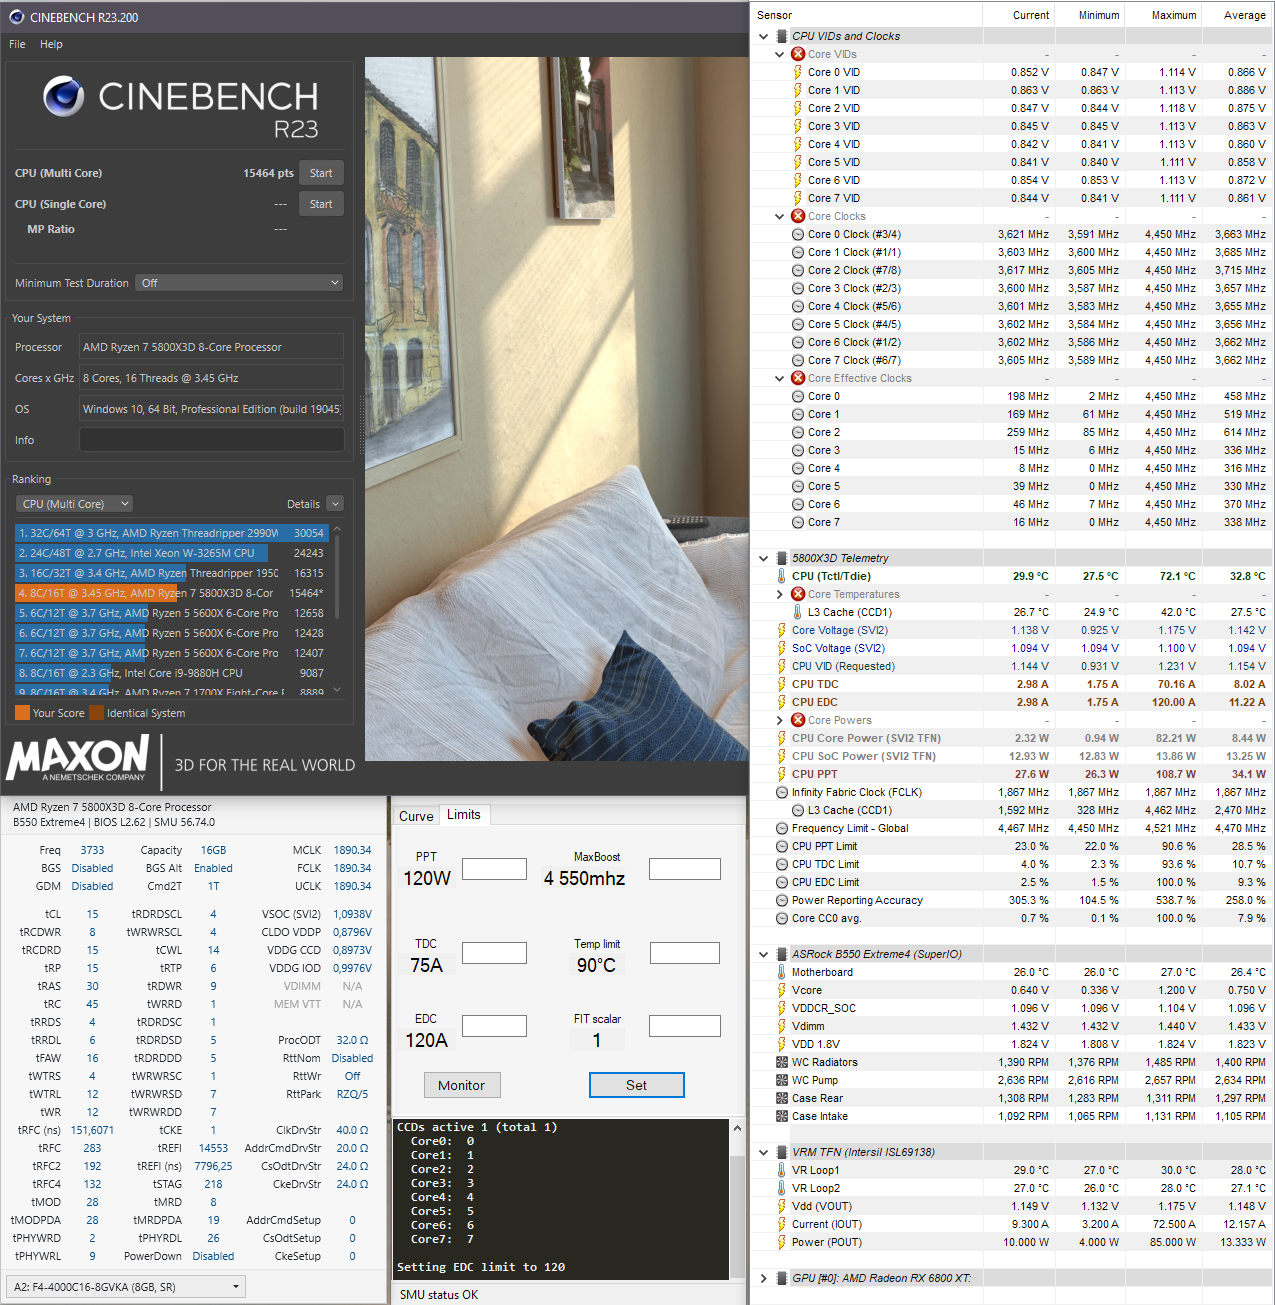Click the Cinebench logo icon in title bar
1275x1305 pixels.
pyautogui.click(x=16, y=17)
